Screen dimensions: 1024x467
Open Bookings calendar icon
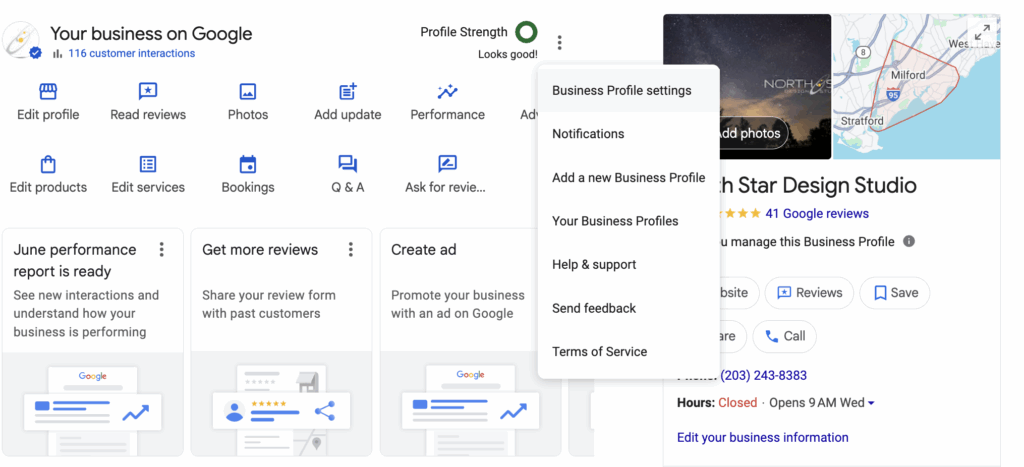pos(248,164)
